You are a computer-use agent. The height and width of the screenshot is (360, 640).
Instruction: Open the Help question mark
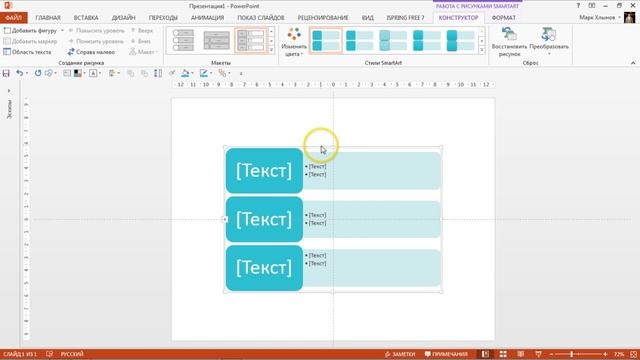578,6
